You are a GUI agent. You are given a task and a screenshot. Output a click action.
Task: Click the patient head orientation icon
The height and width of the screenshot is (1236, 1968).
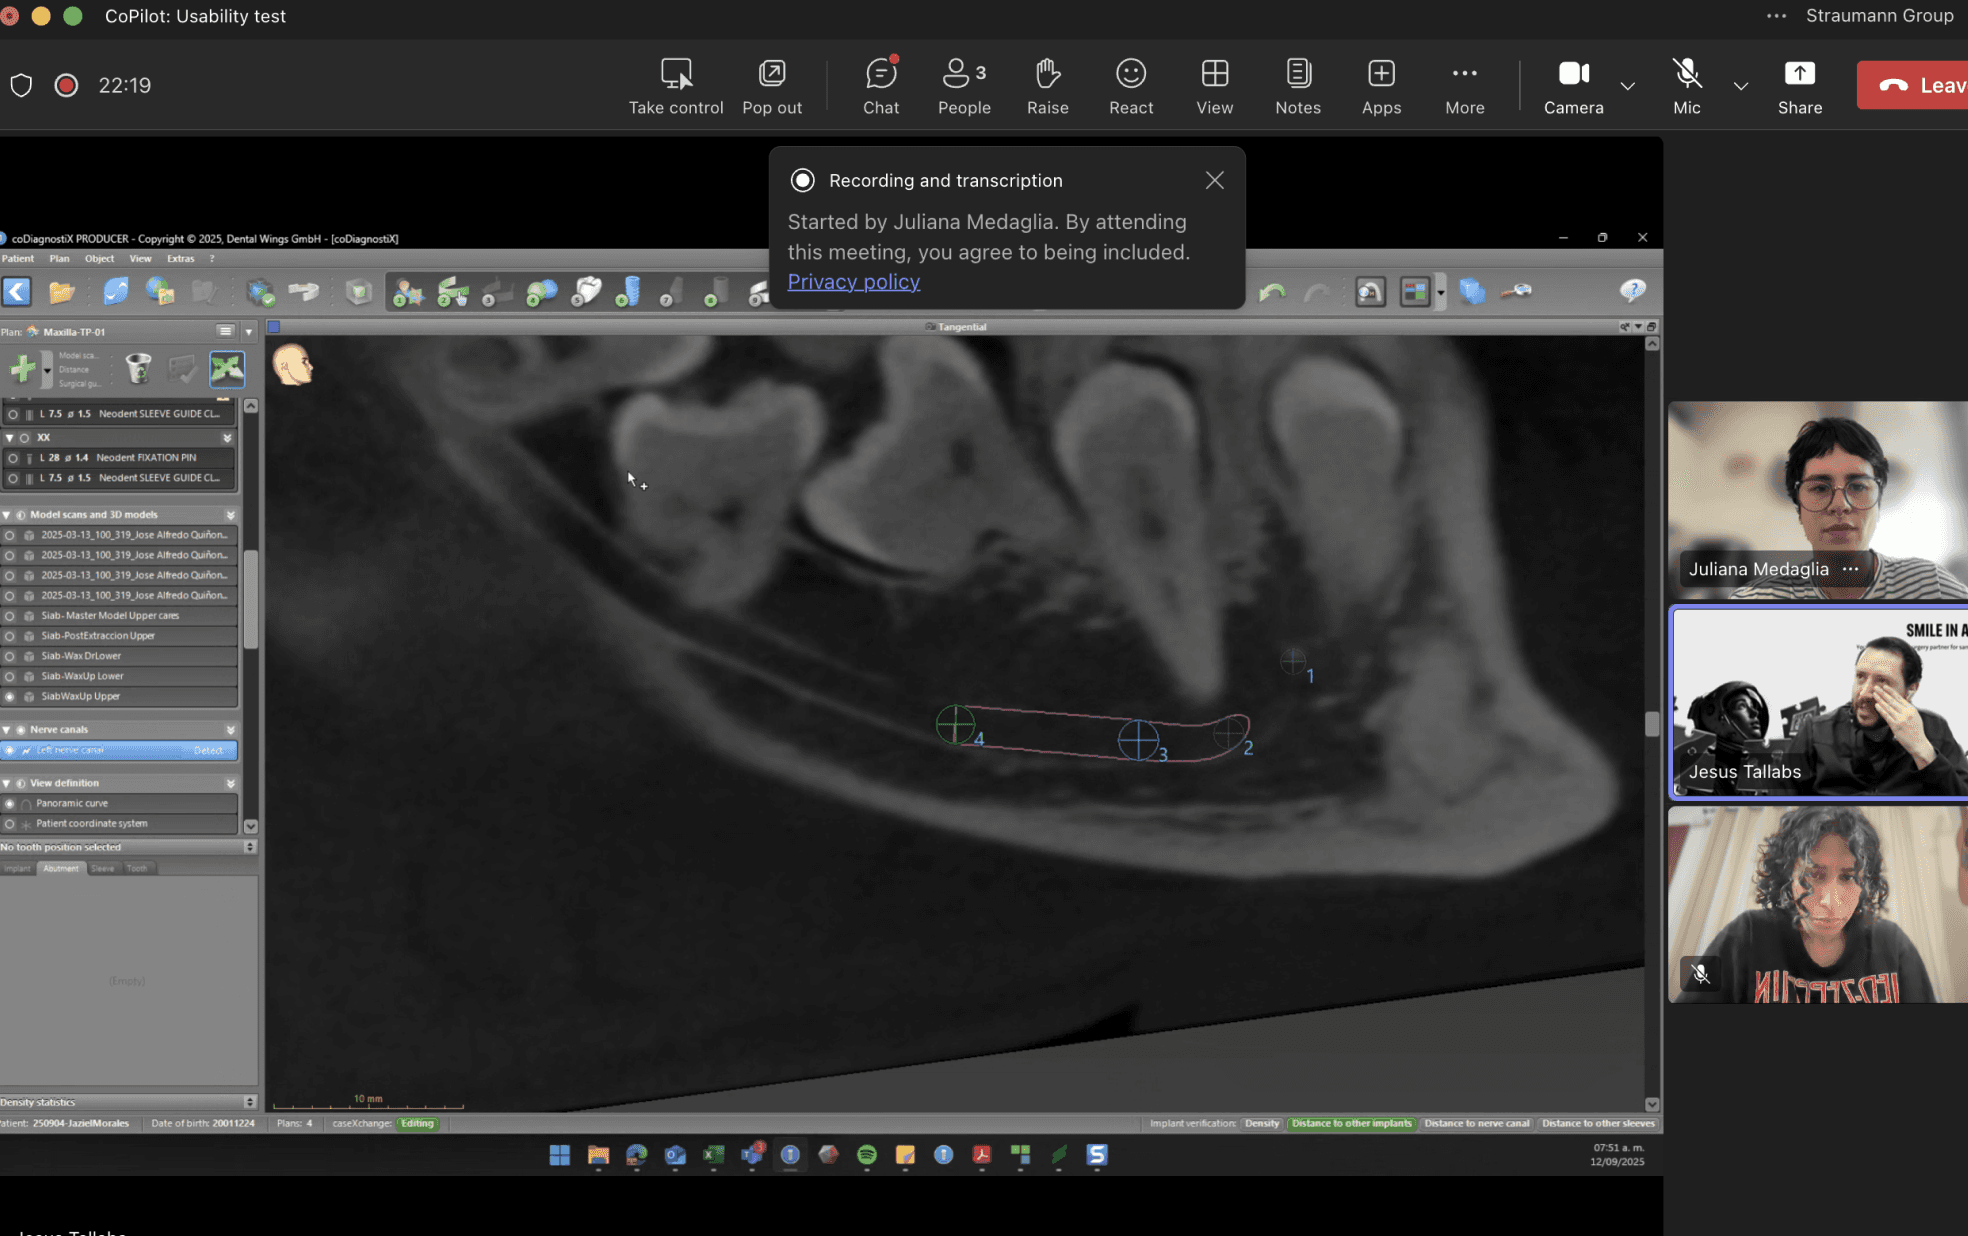(x=293, y=365)
